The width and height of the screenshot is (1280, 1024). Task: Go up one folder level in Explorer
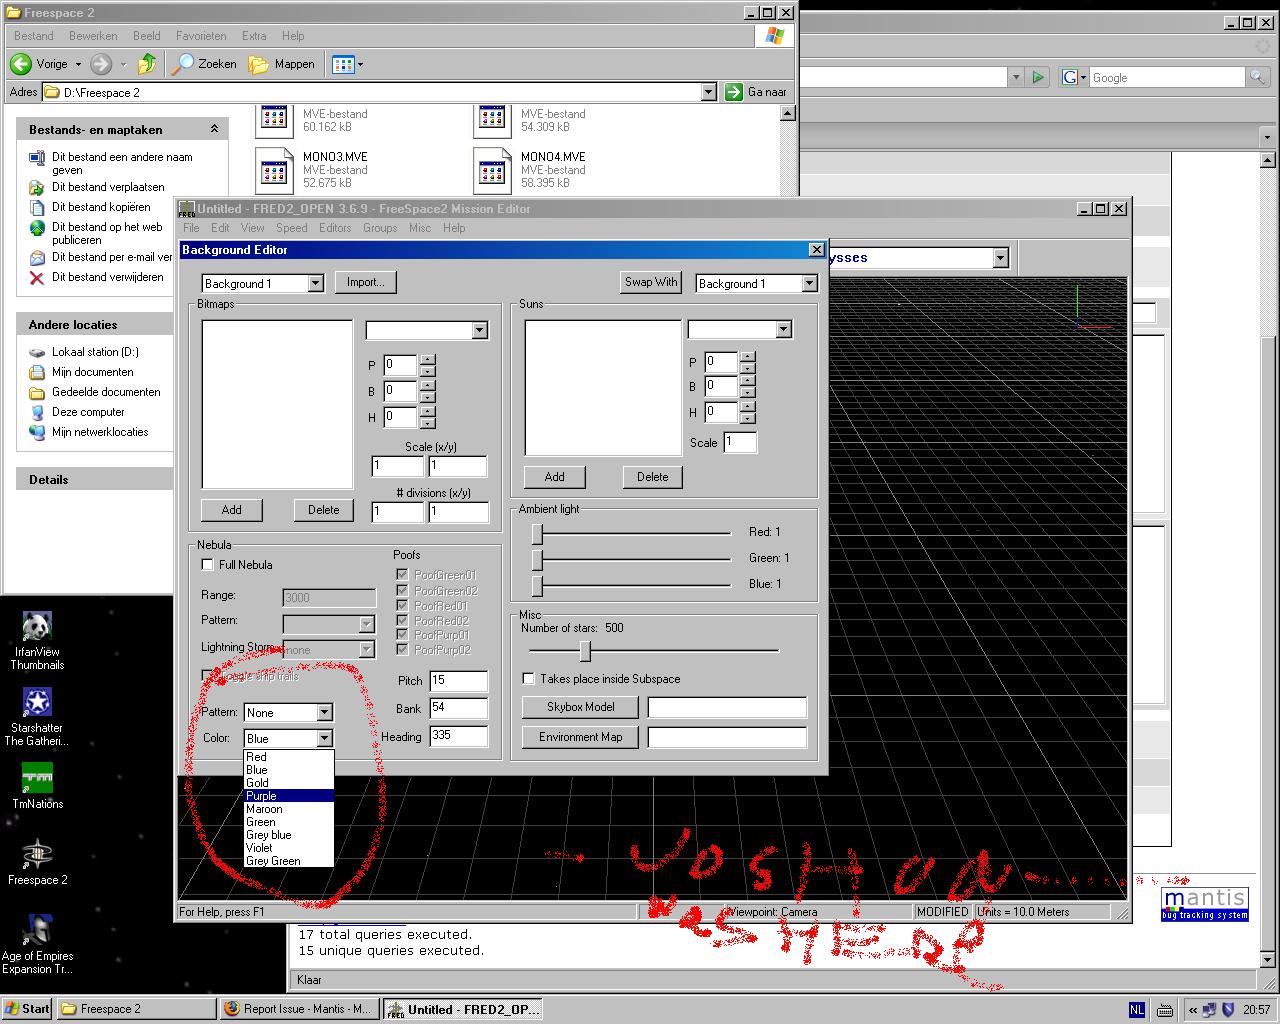click(x=147, y=64)
